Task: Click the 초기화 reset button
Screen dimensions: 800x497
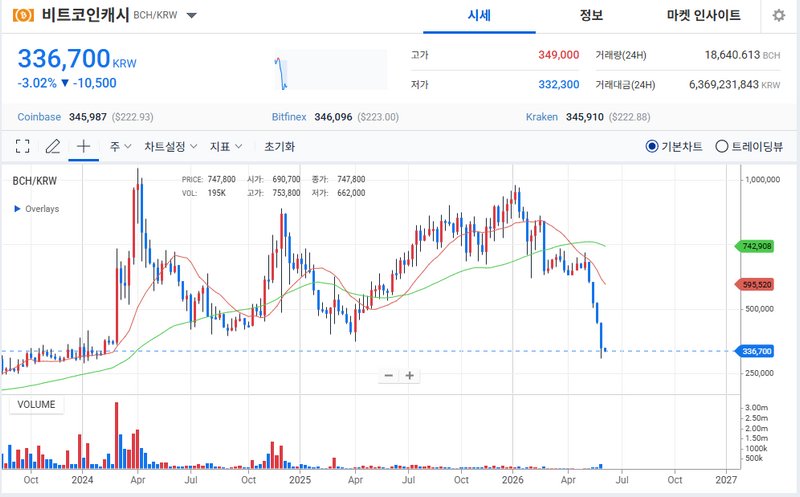Action: 279,147
